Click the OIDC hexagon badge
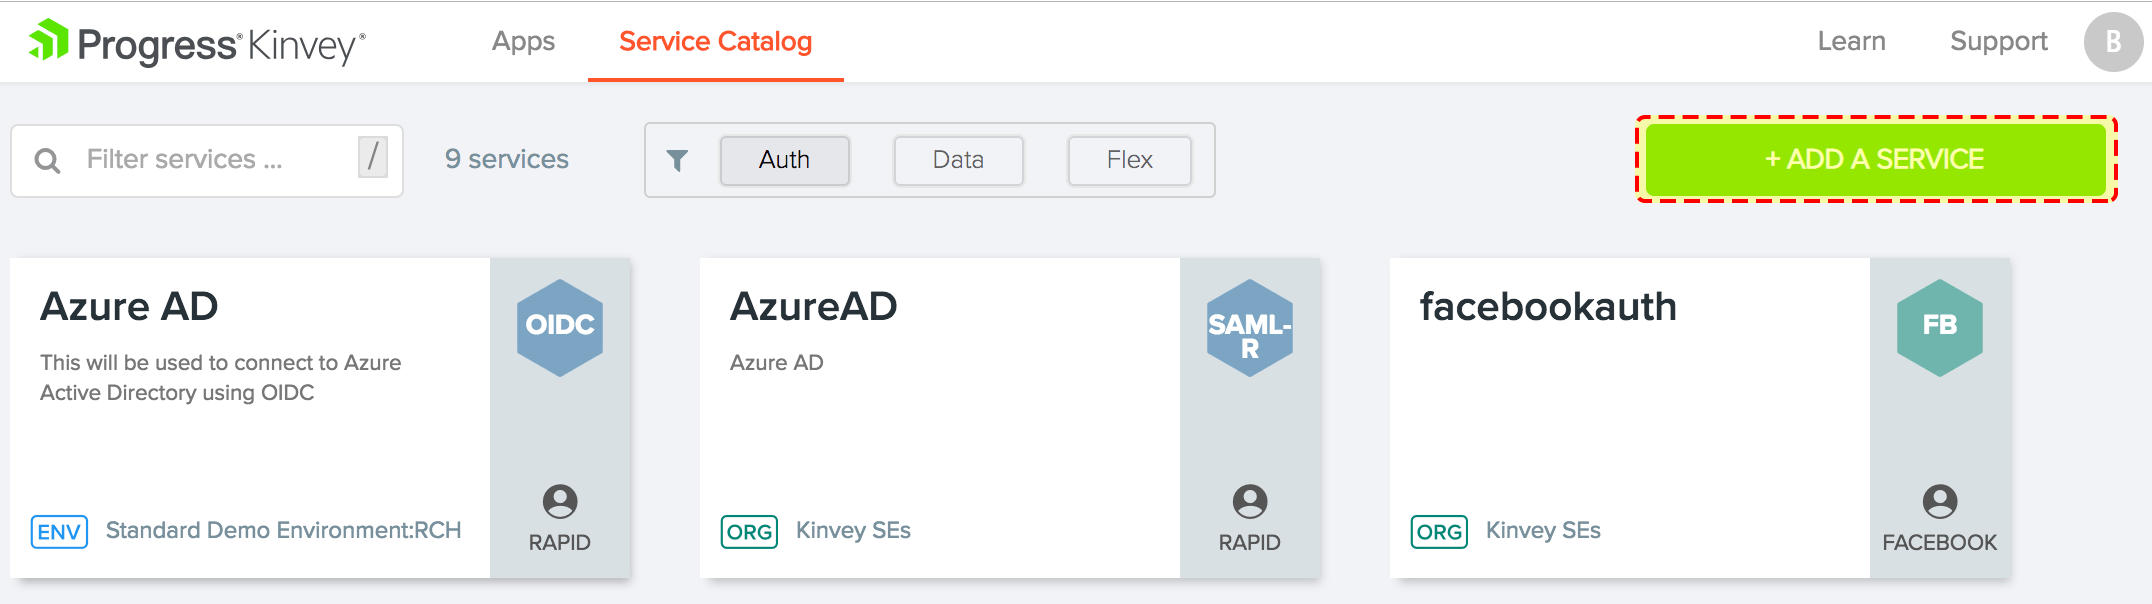Image resolution: width=2152 pixels, height=604 pixels. tap(560, 327)
